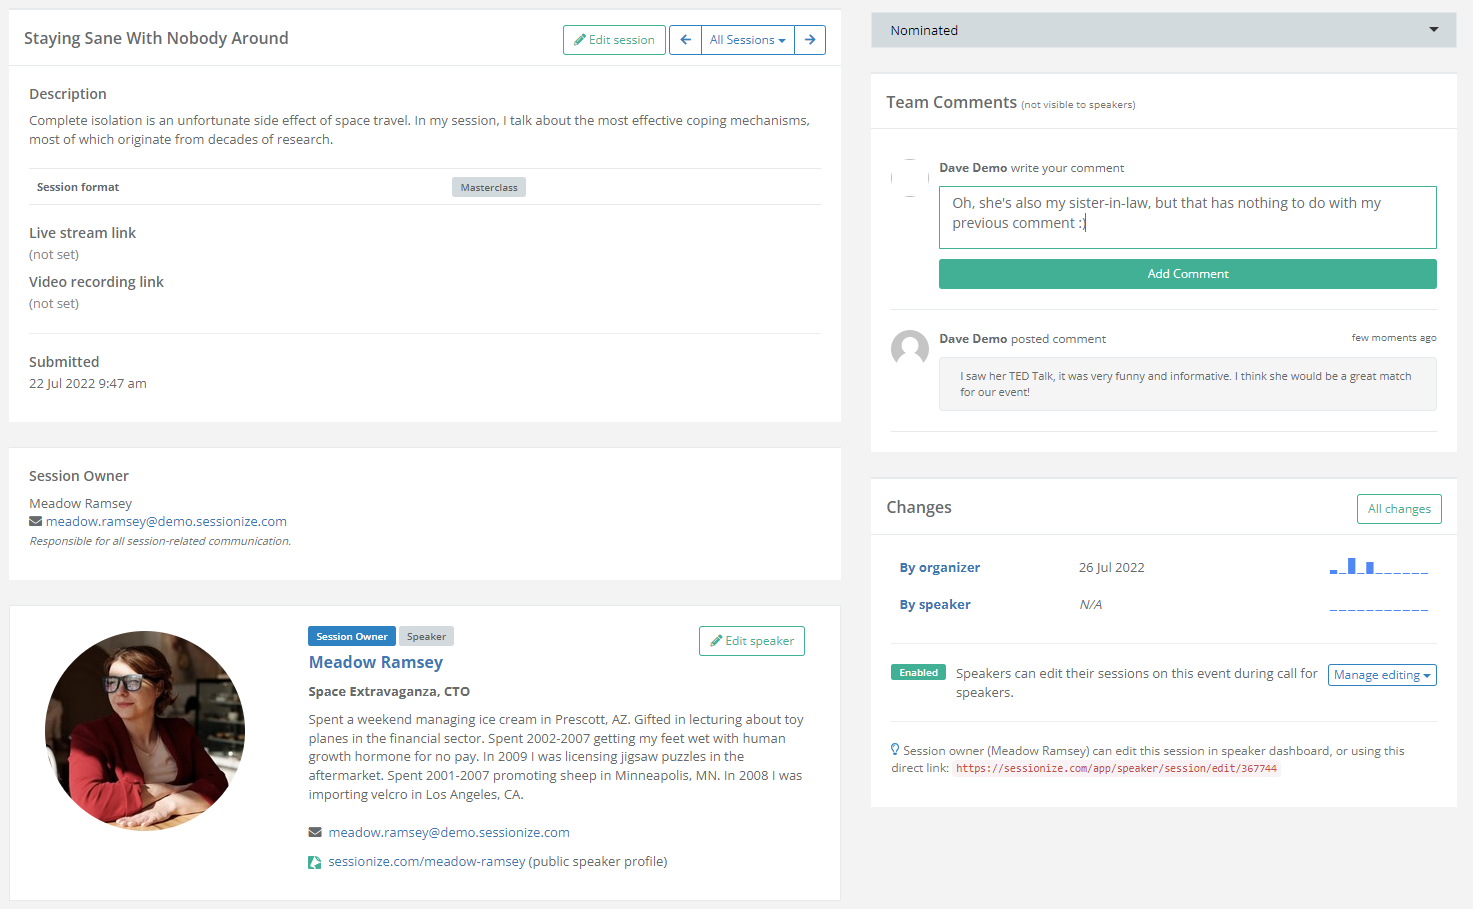Expand the Nominated status dropdown

1163,30
